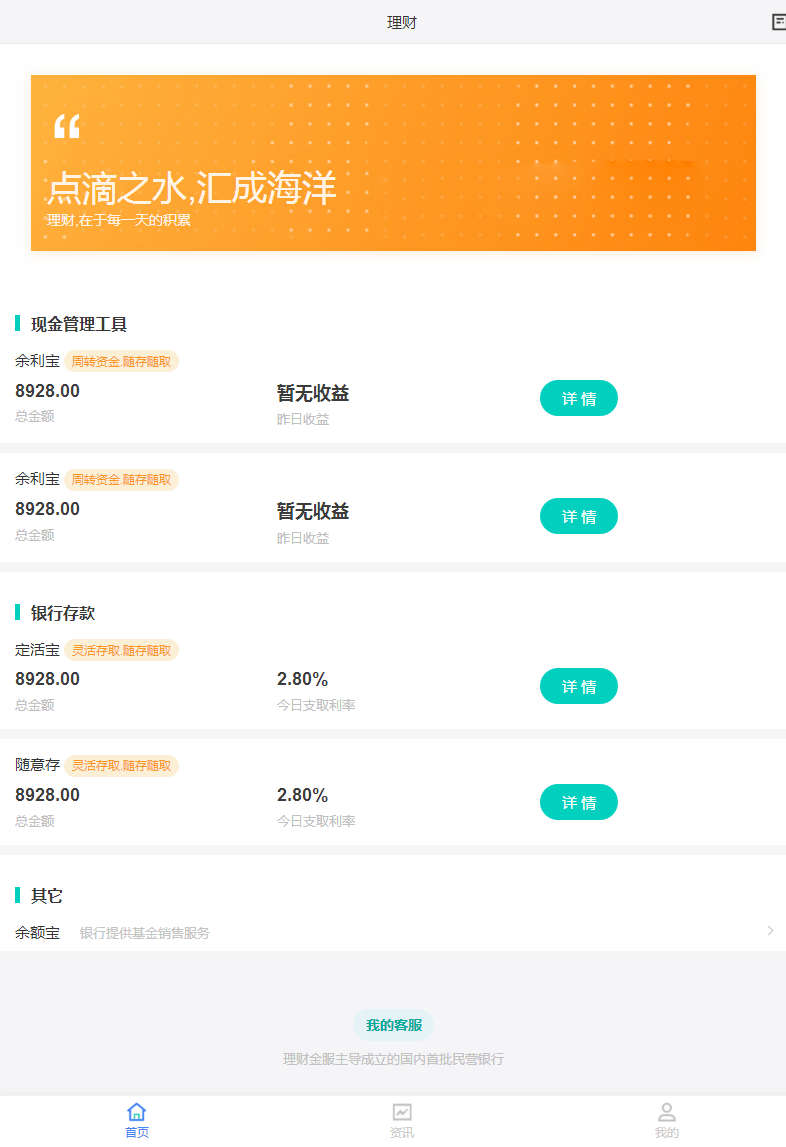Open the top-right header list icon
This screenshot has width=786, height=1147.
[778, 22]
